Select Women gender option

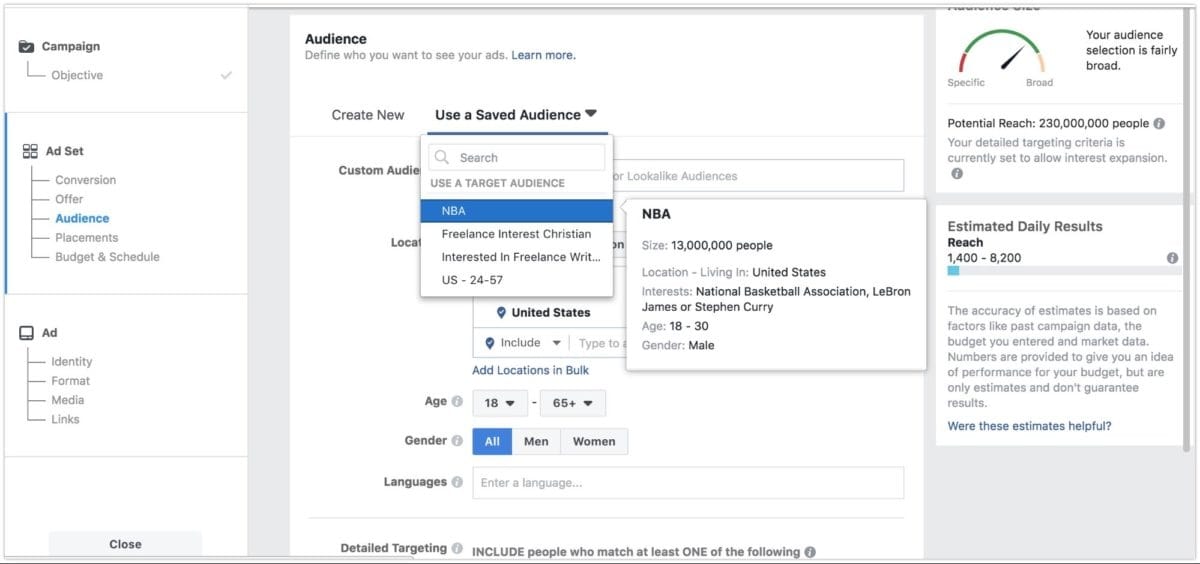pos(594,441)
